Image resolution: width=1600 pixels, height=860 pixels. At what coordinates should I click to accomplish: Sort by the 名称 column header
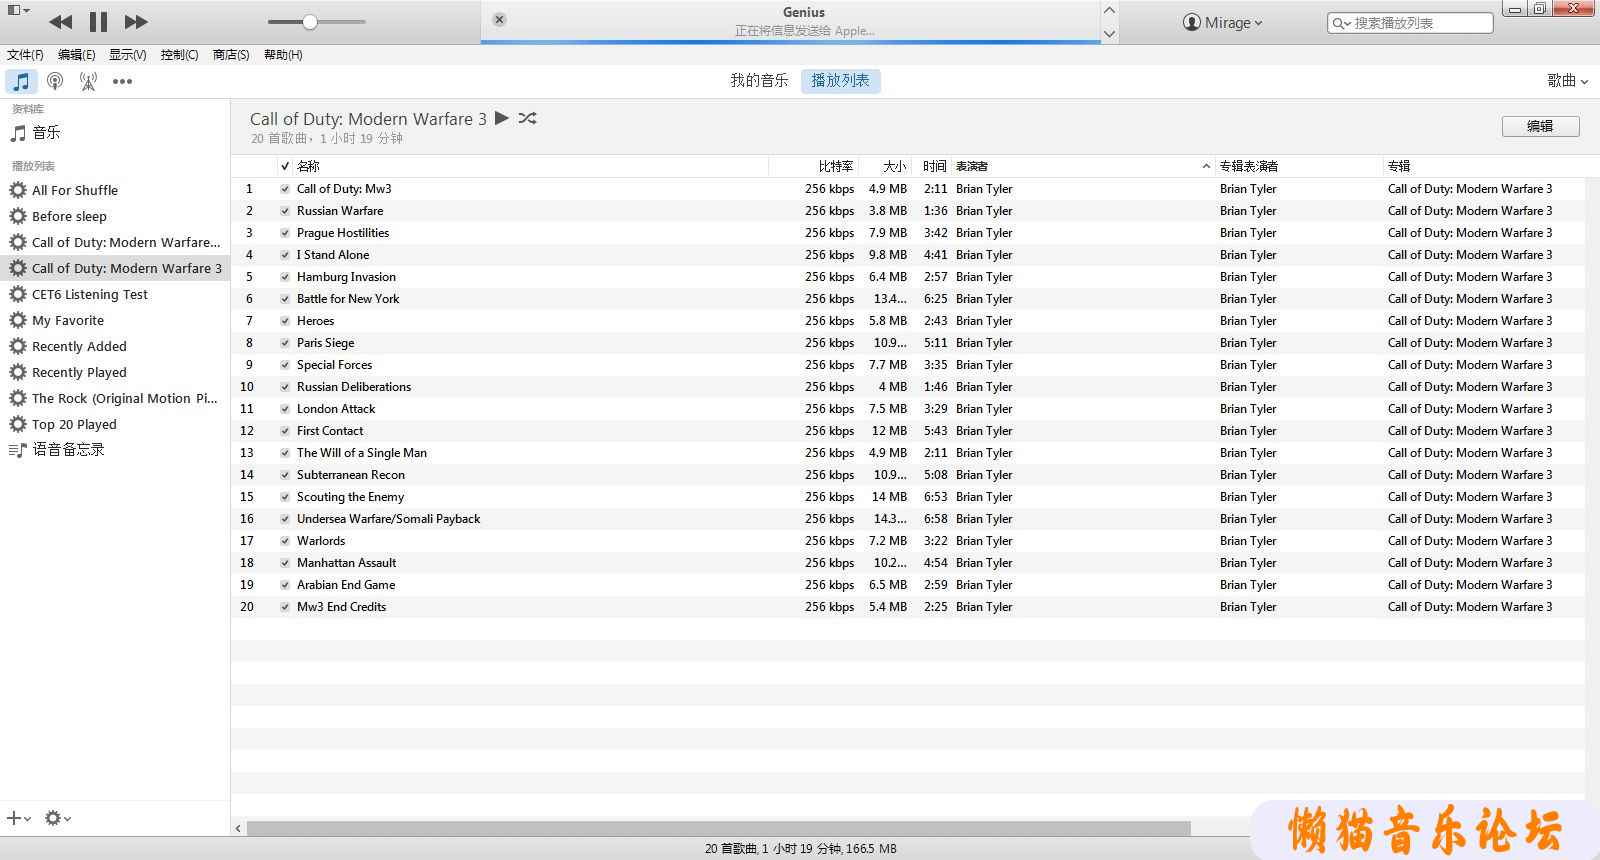[530, 166]
